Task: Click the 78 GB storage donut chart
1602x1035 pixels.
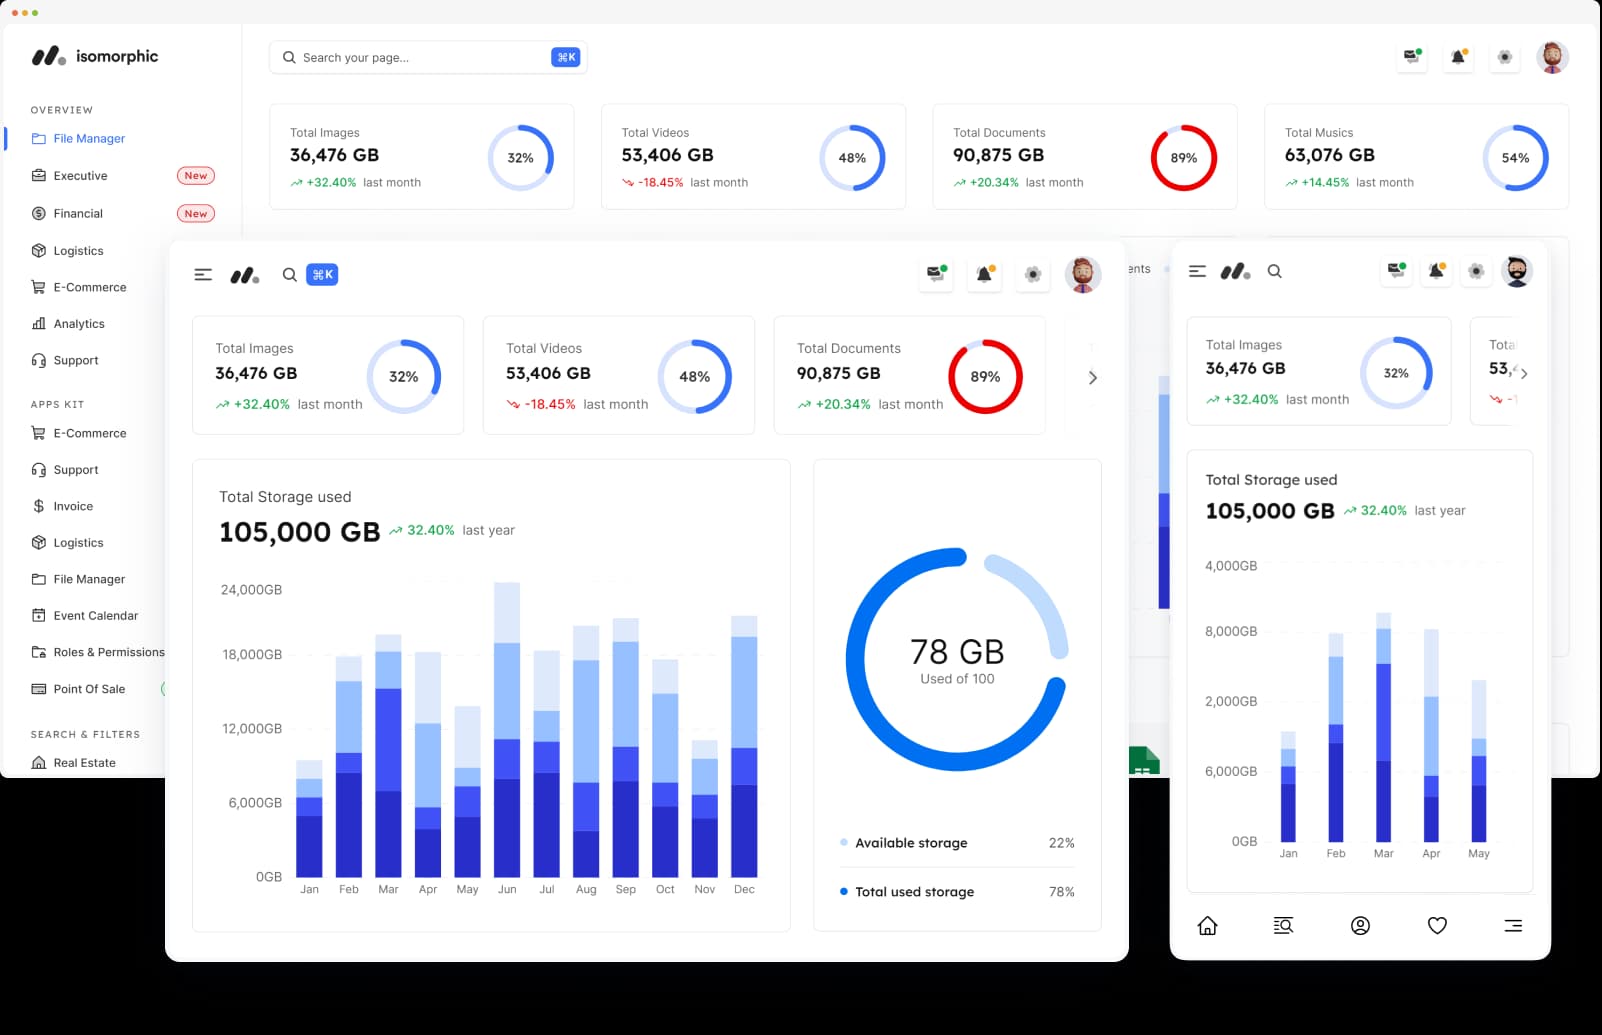Action: (957, 659)
